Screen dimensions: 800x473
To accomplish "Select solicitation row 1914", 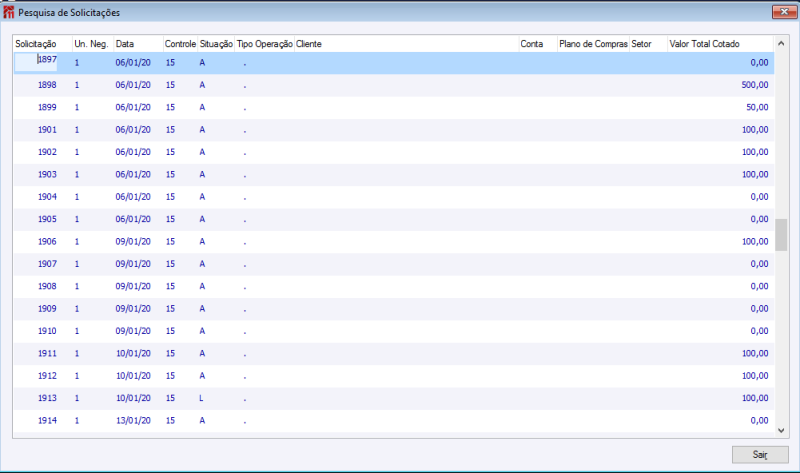I will (x=394, y=421).
